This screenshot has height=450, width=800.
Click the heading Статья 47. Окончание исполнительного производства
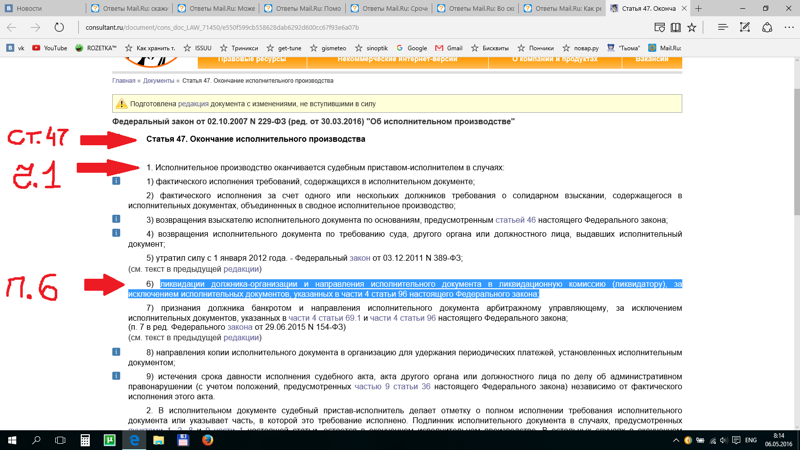[256, 139]
